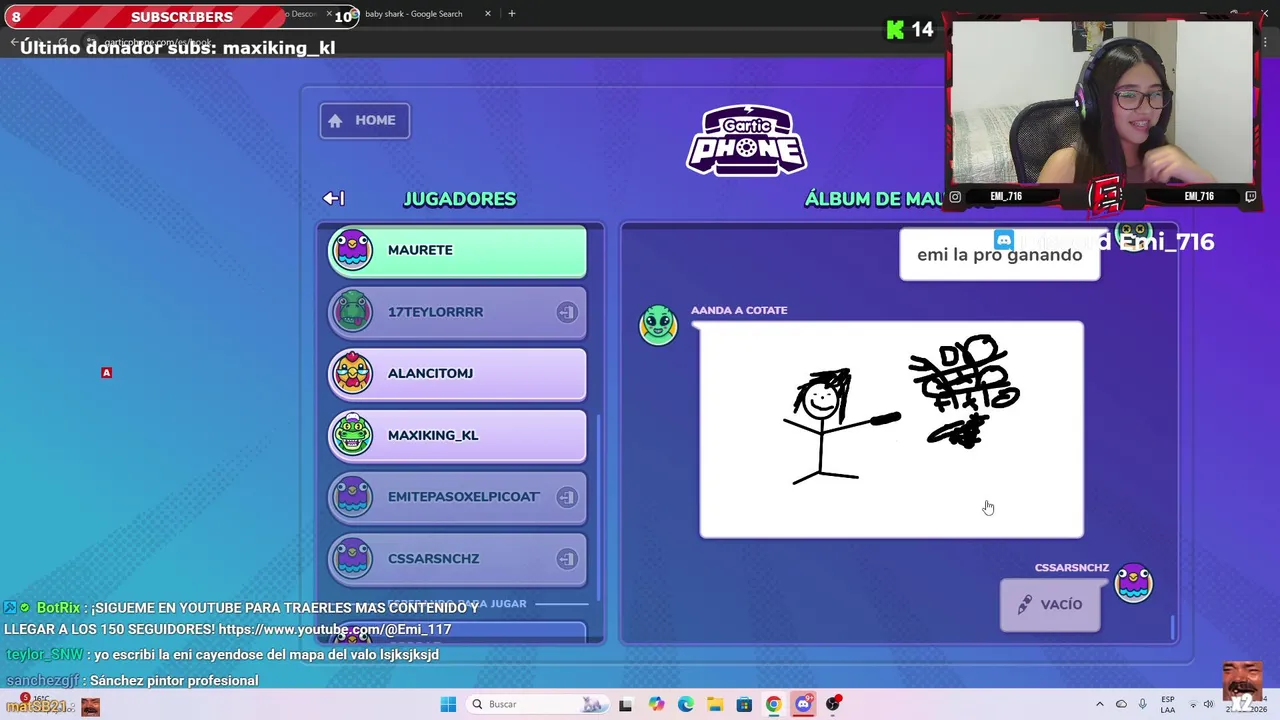Click the CSSARSNCHZ avatar in the album panel
Image resolution: width=1280 pixels, height=720 pixels.
point(1134,583)
